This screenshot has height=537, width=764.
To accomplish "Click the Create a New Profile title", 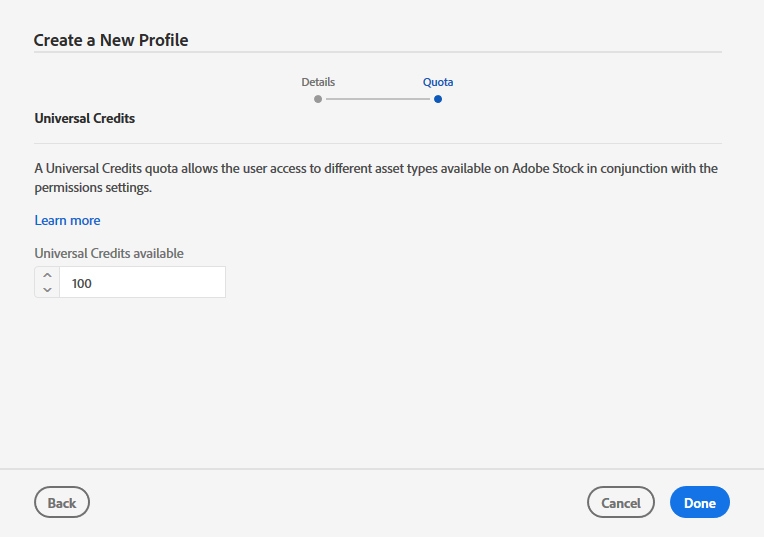I will click(x=111, y=40).
